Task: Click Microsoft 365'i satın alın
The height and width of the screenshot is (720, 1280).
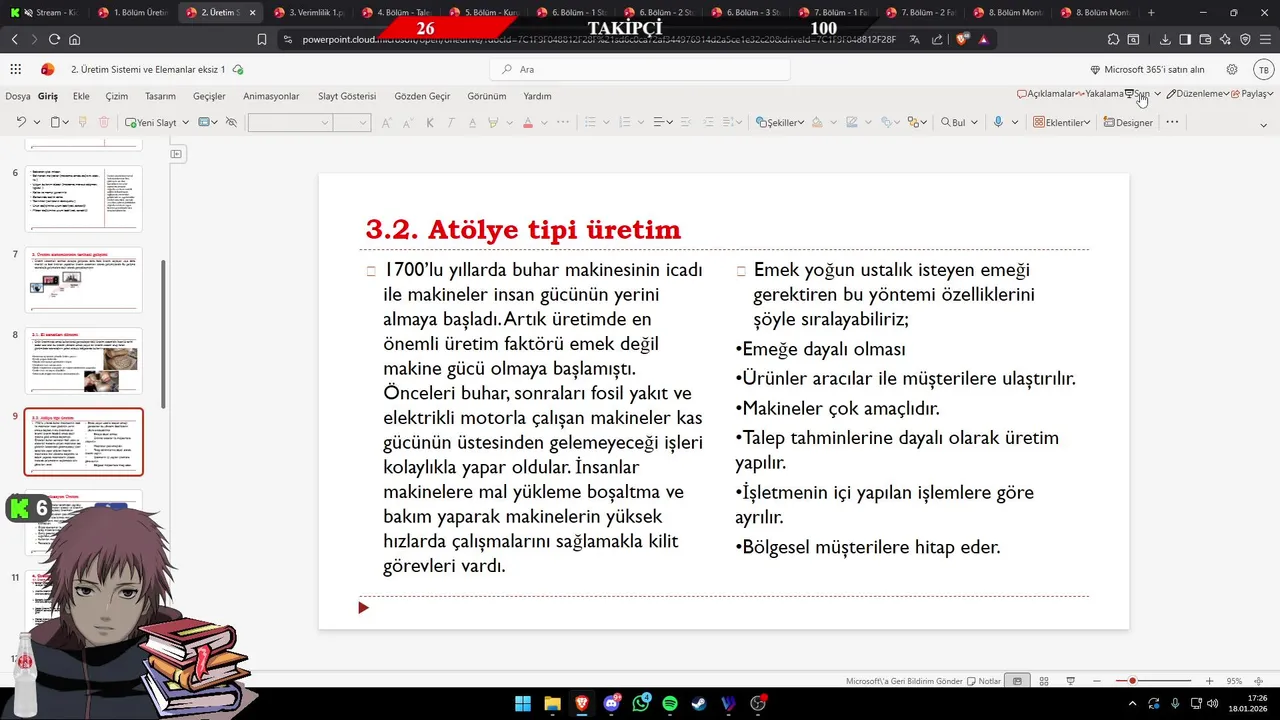Action: pyautogui.click(x=1147, y=69)
